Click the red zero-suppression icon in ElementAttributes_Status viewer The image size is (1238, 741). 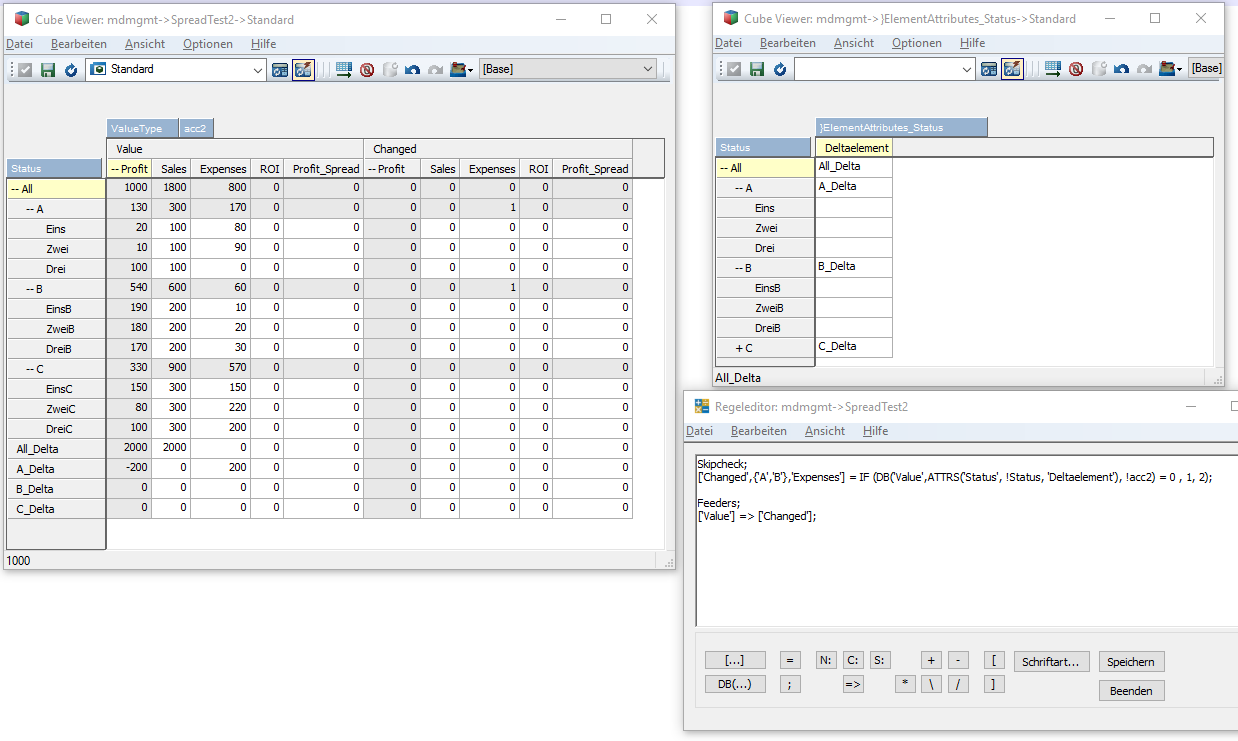pyautogui.click(x=1076, y=69)
